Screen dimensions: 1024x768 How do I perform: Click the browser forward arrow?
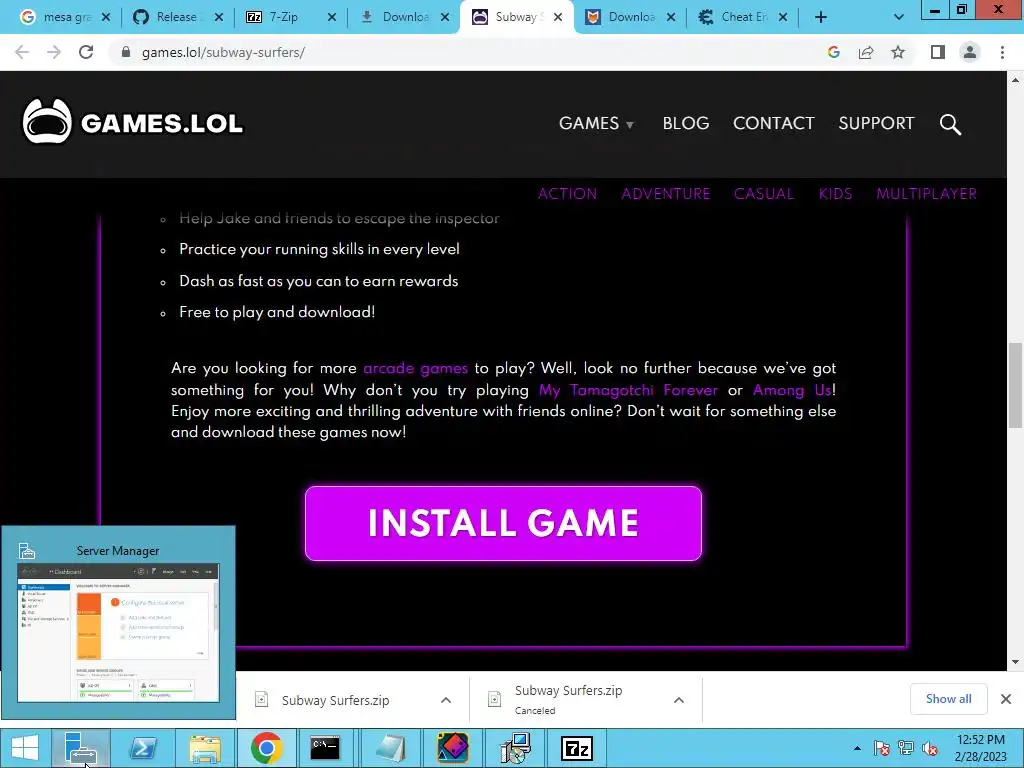[x=54, y=52]
